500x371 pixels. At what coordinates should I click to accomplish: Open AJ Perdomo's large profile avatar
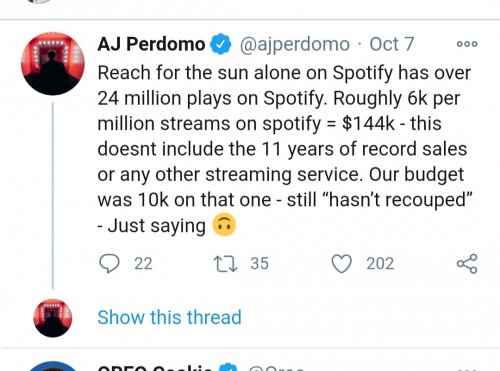point(53,64)
